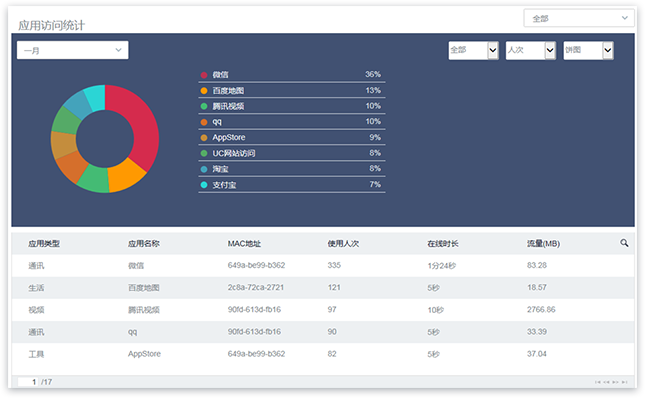Screen dimensions: 645x398
Task: Click the AppStore legend entry
Action: click(x=292, y=137)
